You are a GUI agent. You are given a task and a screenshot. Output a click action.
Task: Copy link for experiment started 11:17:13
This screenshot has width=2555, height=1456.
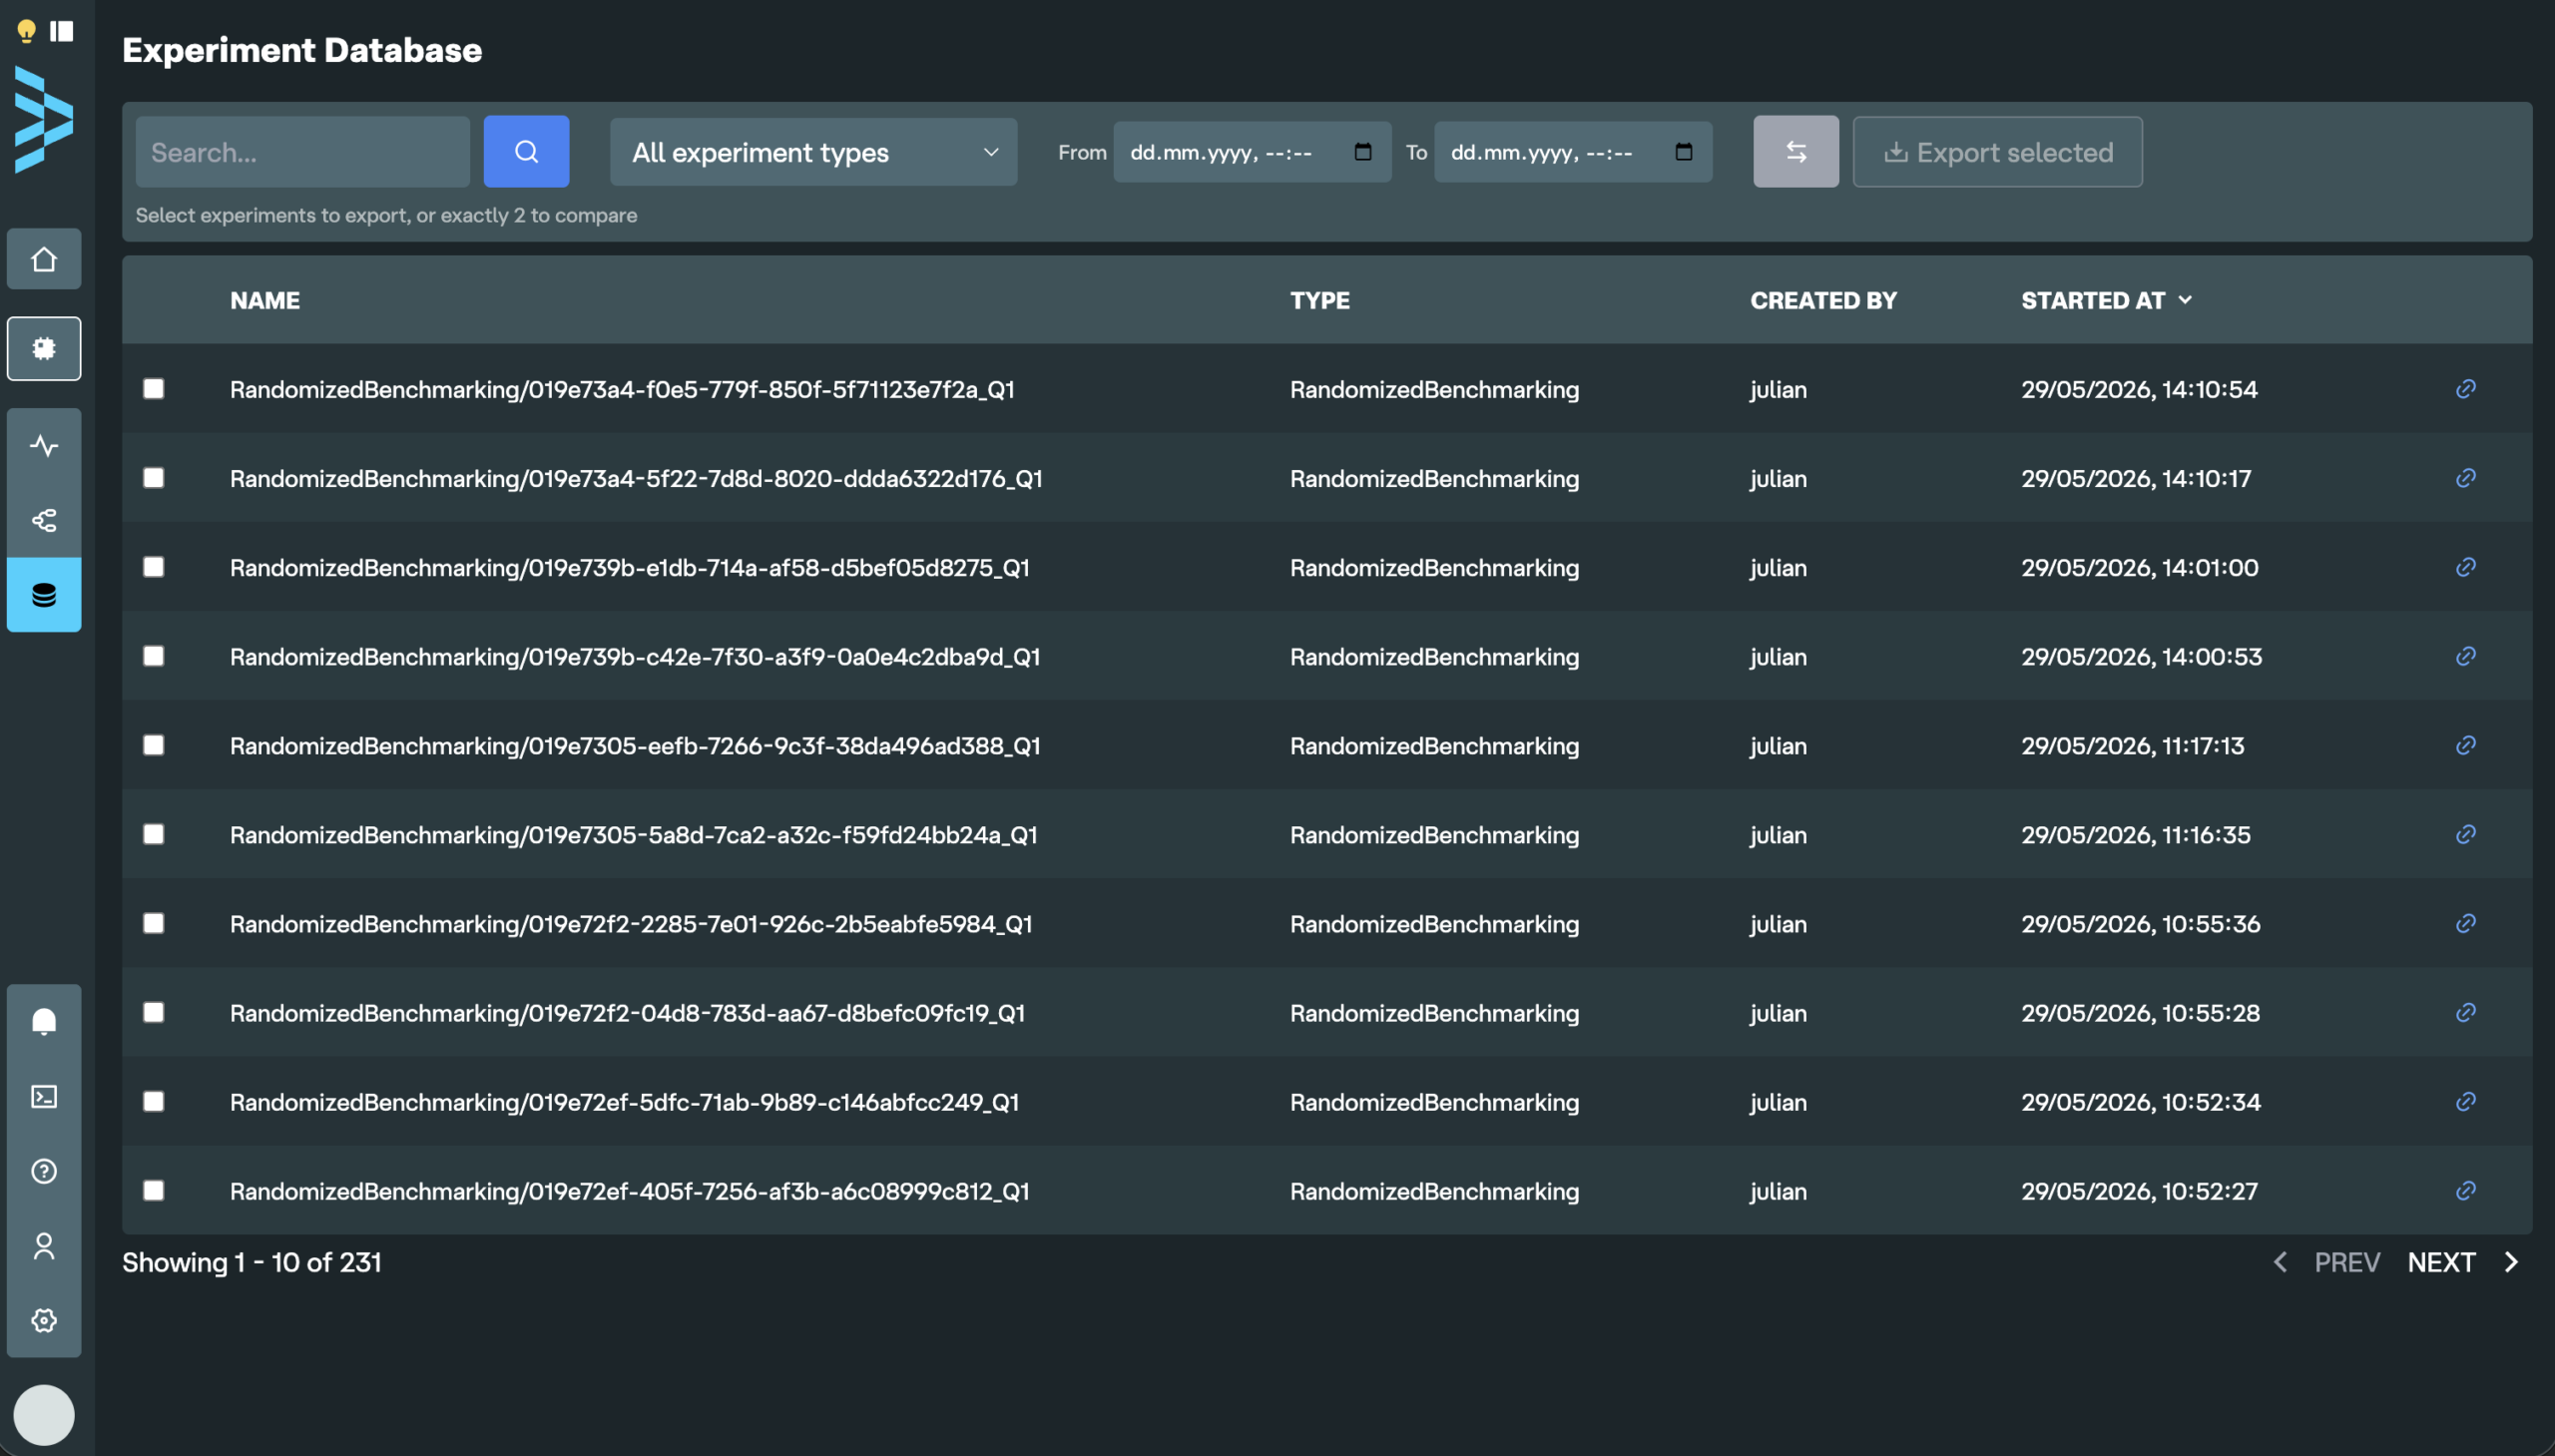click(x=2466, y=745)
